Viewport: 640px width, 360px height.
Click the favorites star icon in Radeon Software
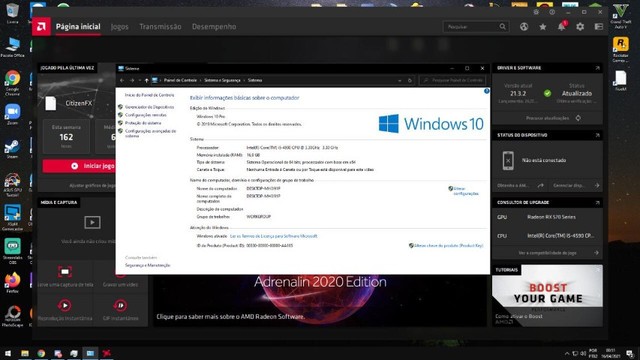coord(542,27)
